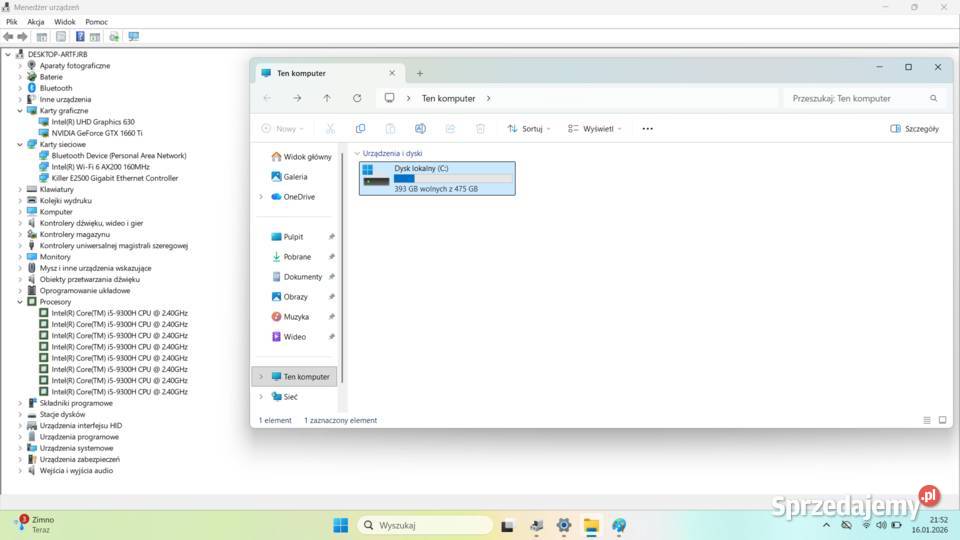Select the Ten komputer tab

tap(328, 73)
